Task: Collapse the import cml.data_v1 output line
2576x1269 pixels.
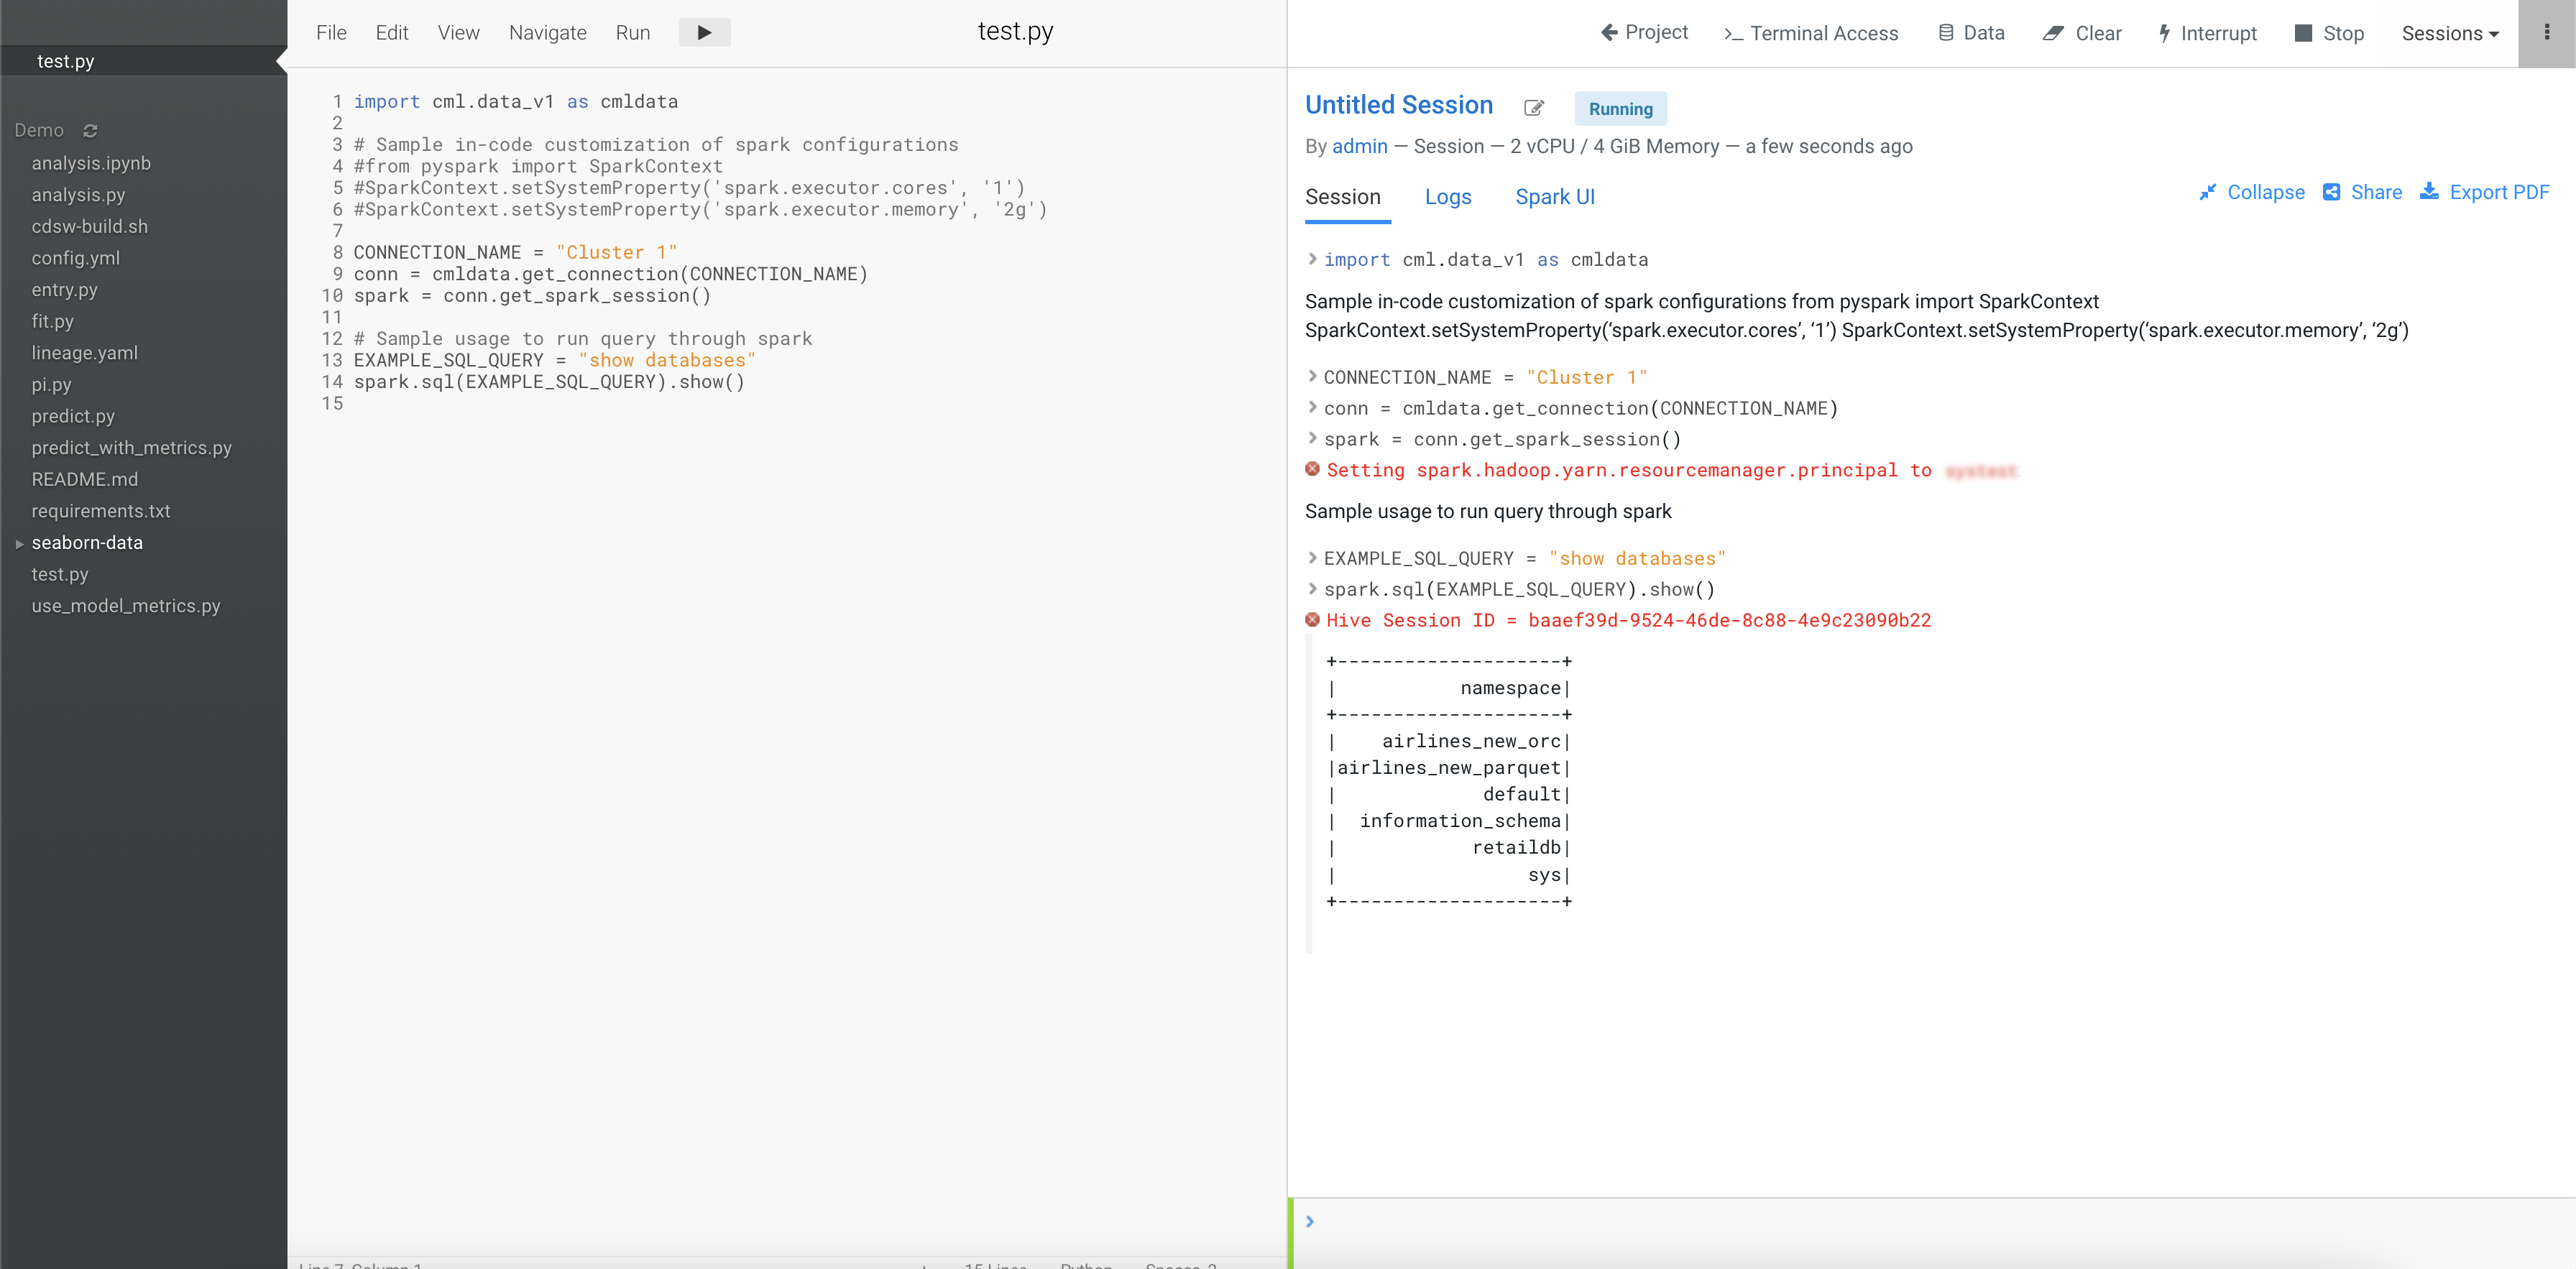Action: pos(1312,259)
